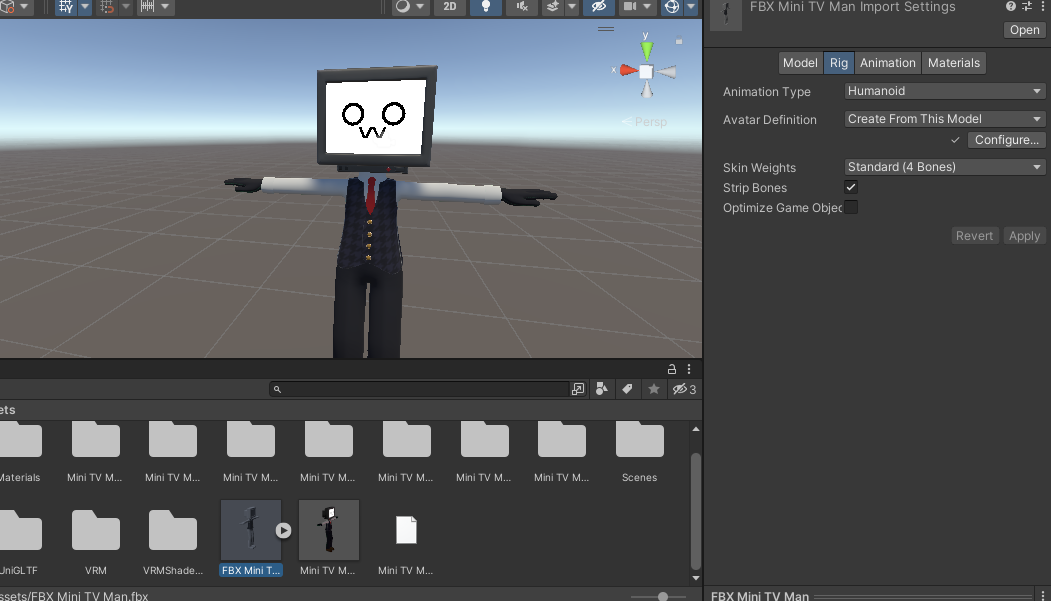1051x601 pixels.
Task: Toggle scene lighting bulb
Action: 486,7
